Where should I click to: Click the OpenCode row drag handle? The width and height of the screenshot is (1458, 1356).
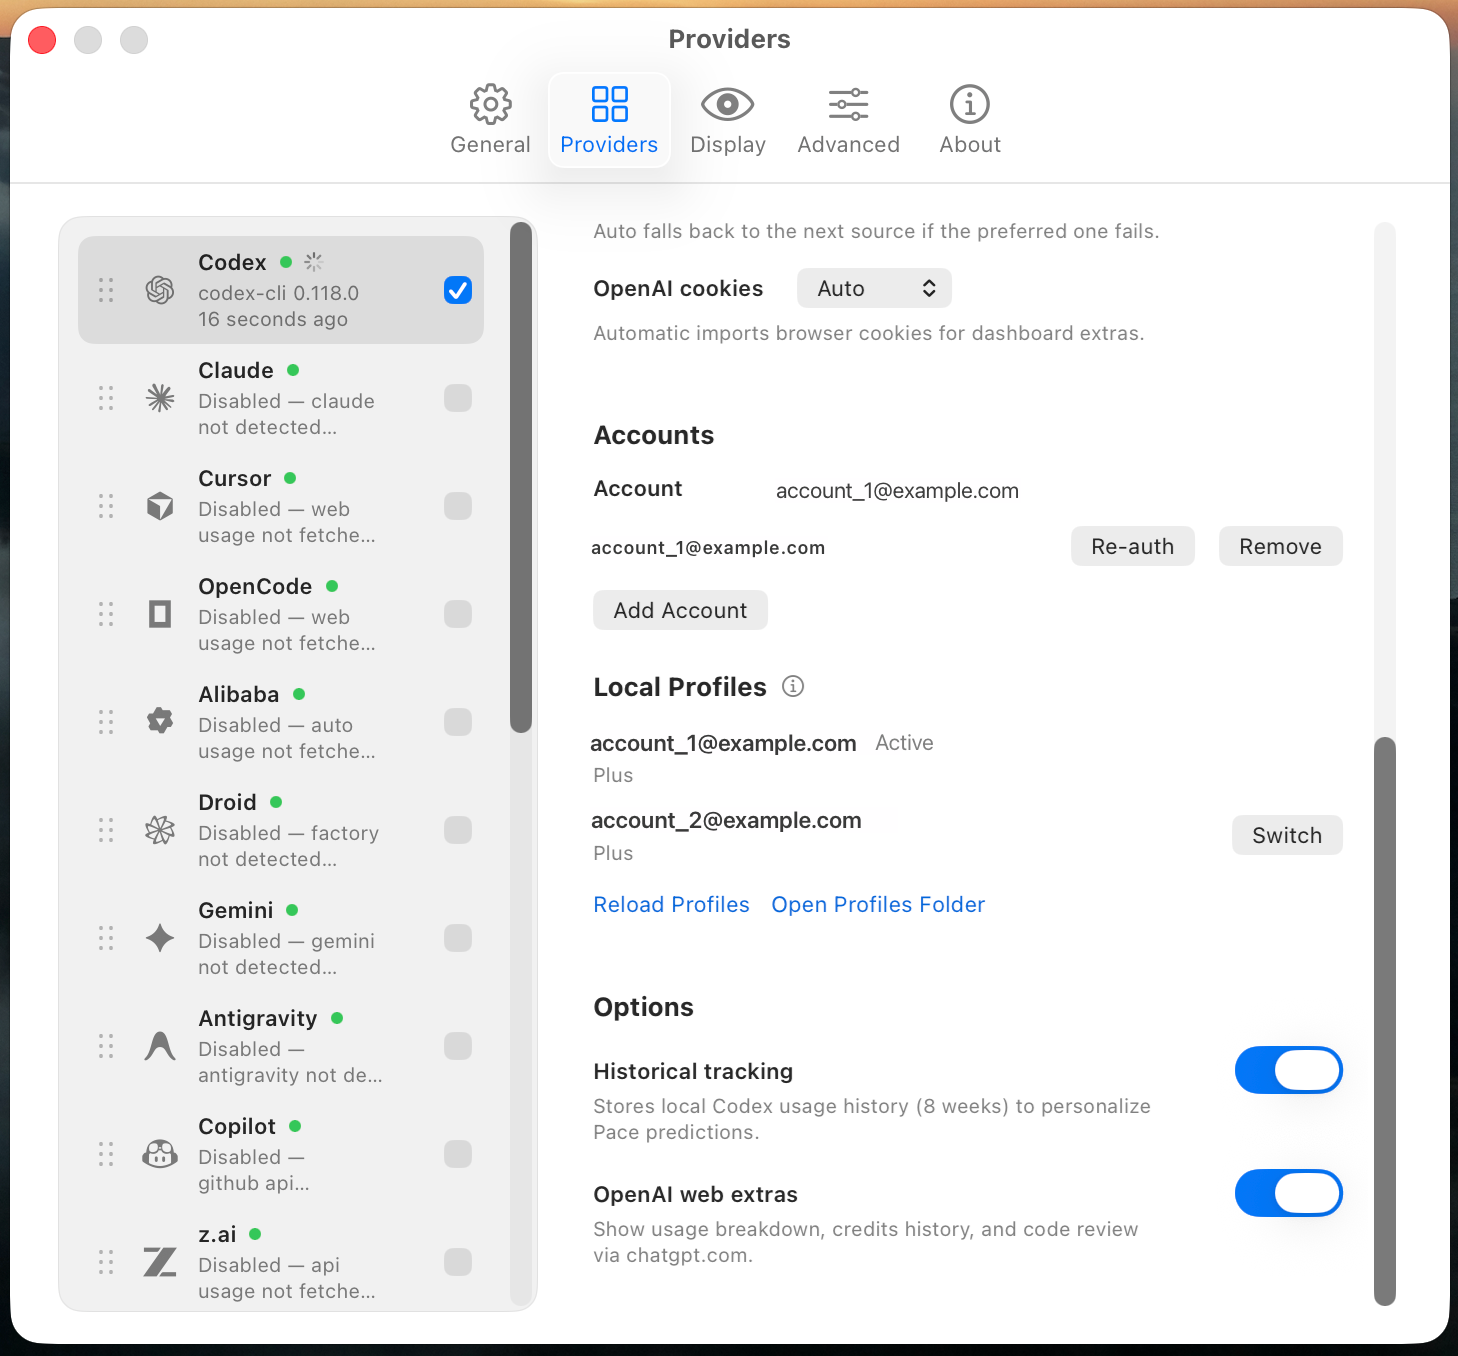click(x=106, y=614)
